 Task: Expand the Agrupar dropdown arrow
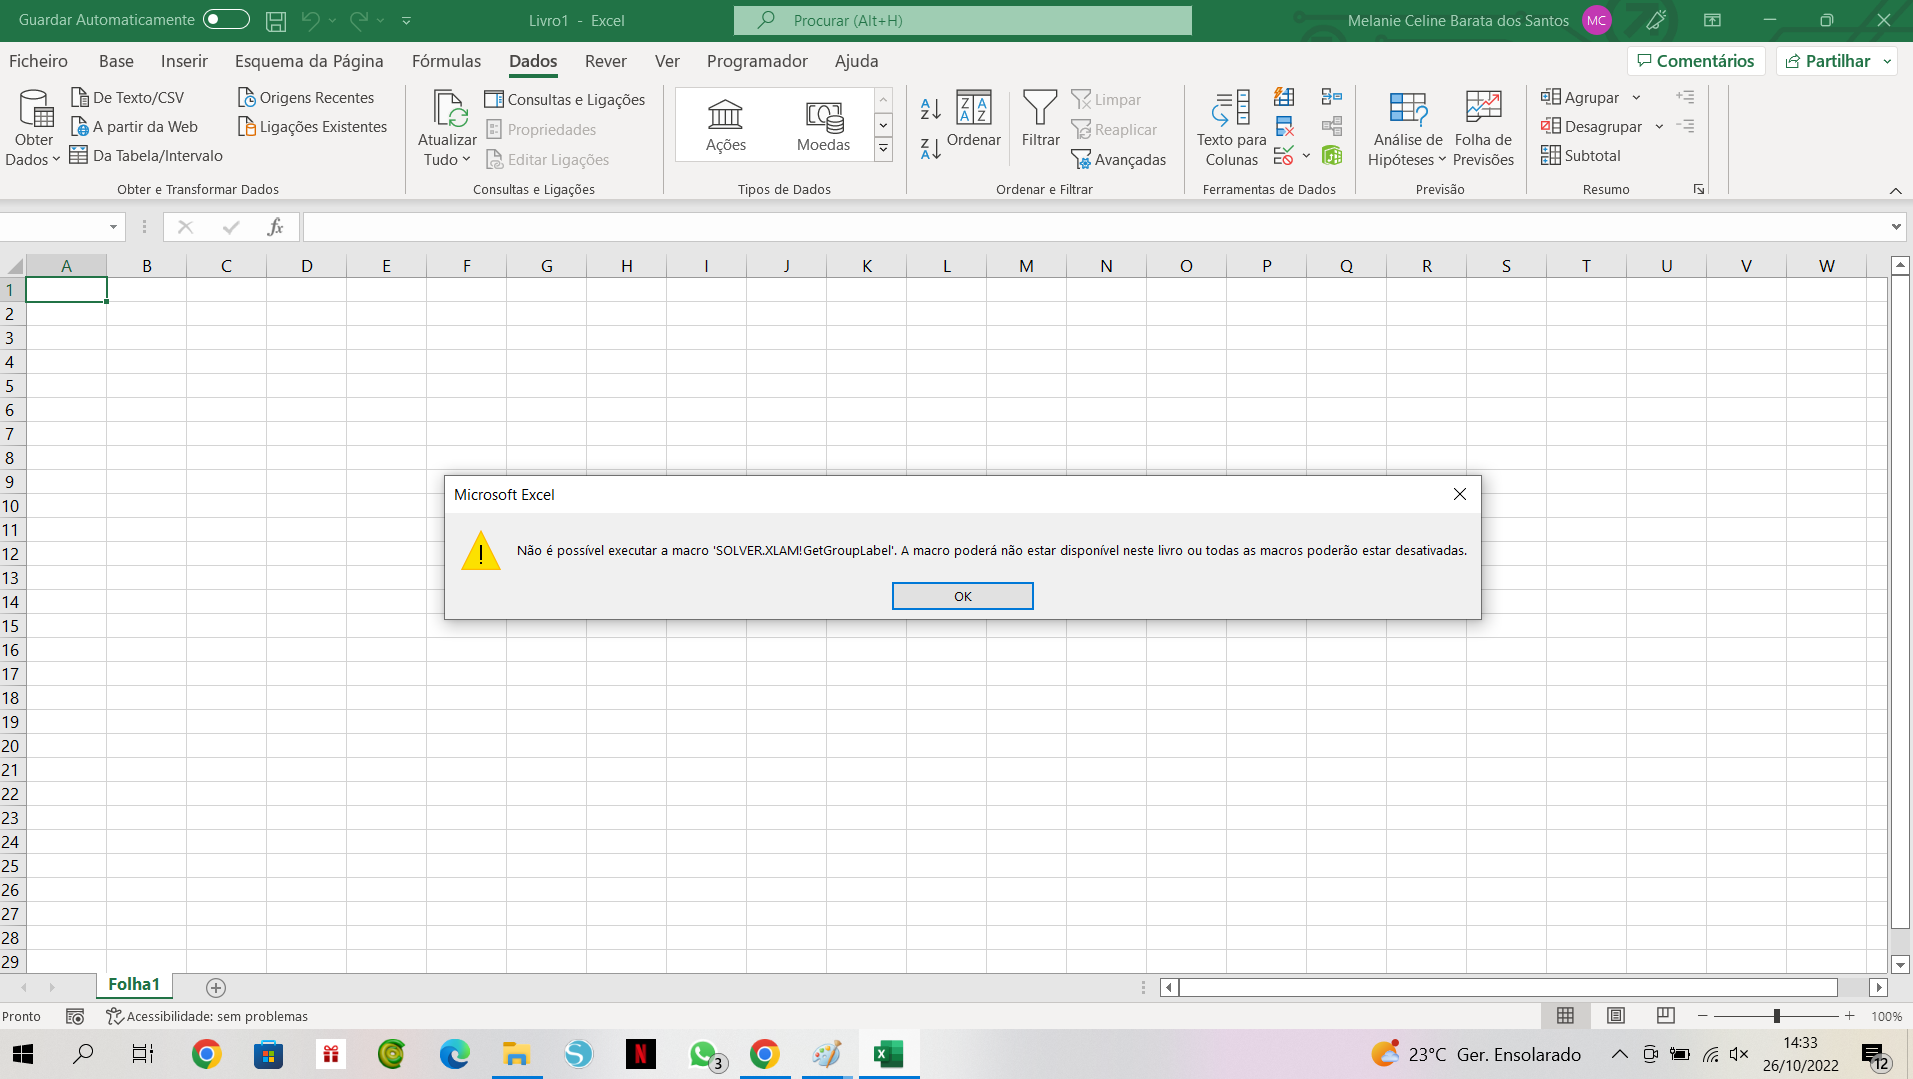1636,97
